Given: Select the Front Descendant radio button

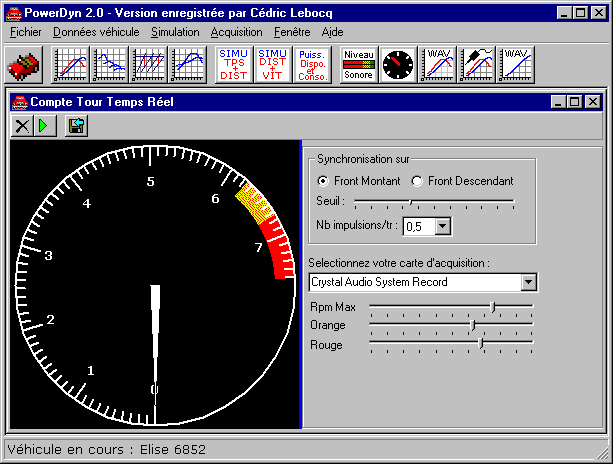Looking at the screenshot, I should click(x=418, y=181).
